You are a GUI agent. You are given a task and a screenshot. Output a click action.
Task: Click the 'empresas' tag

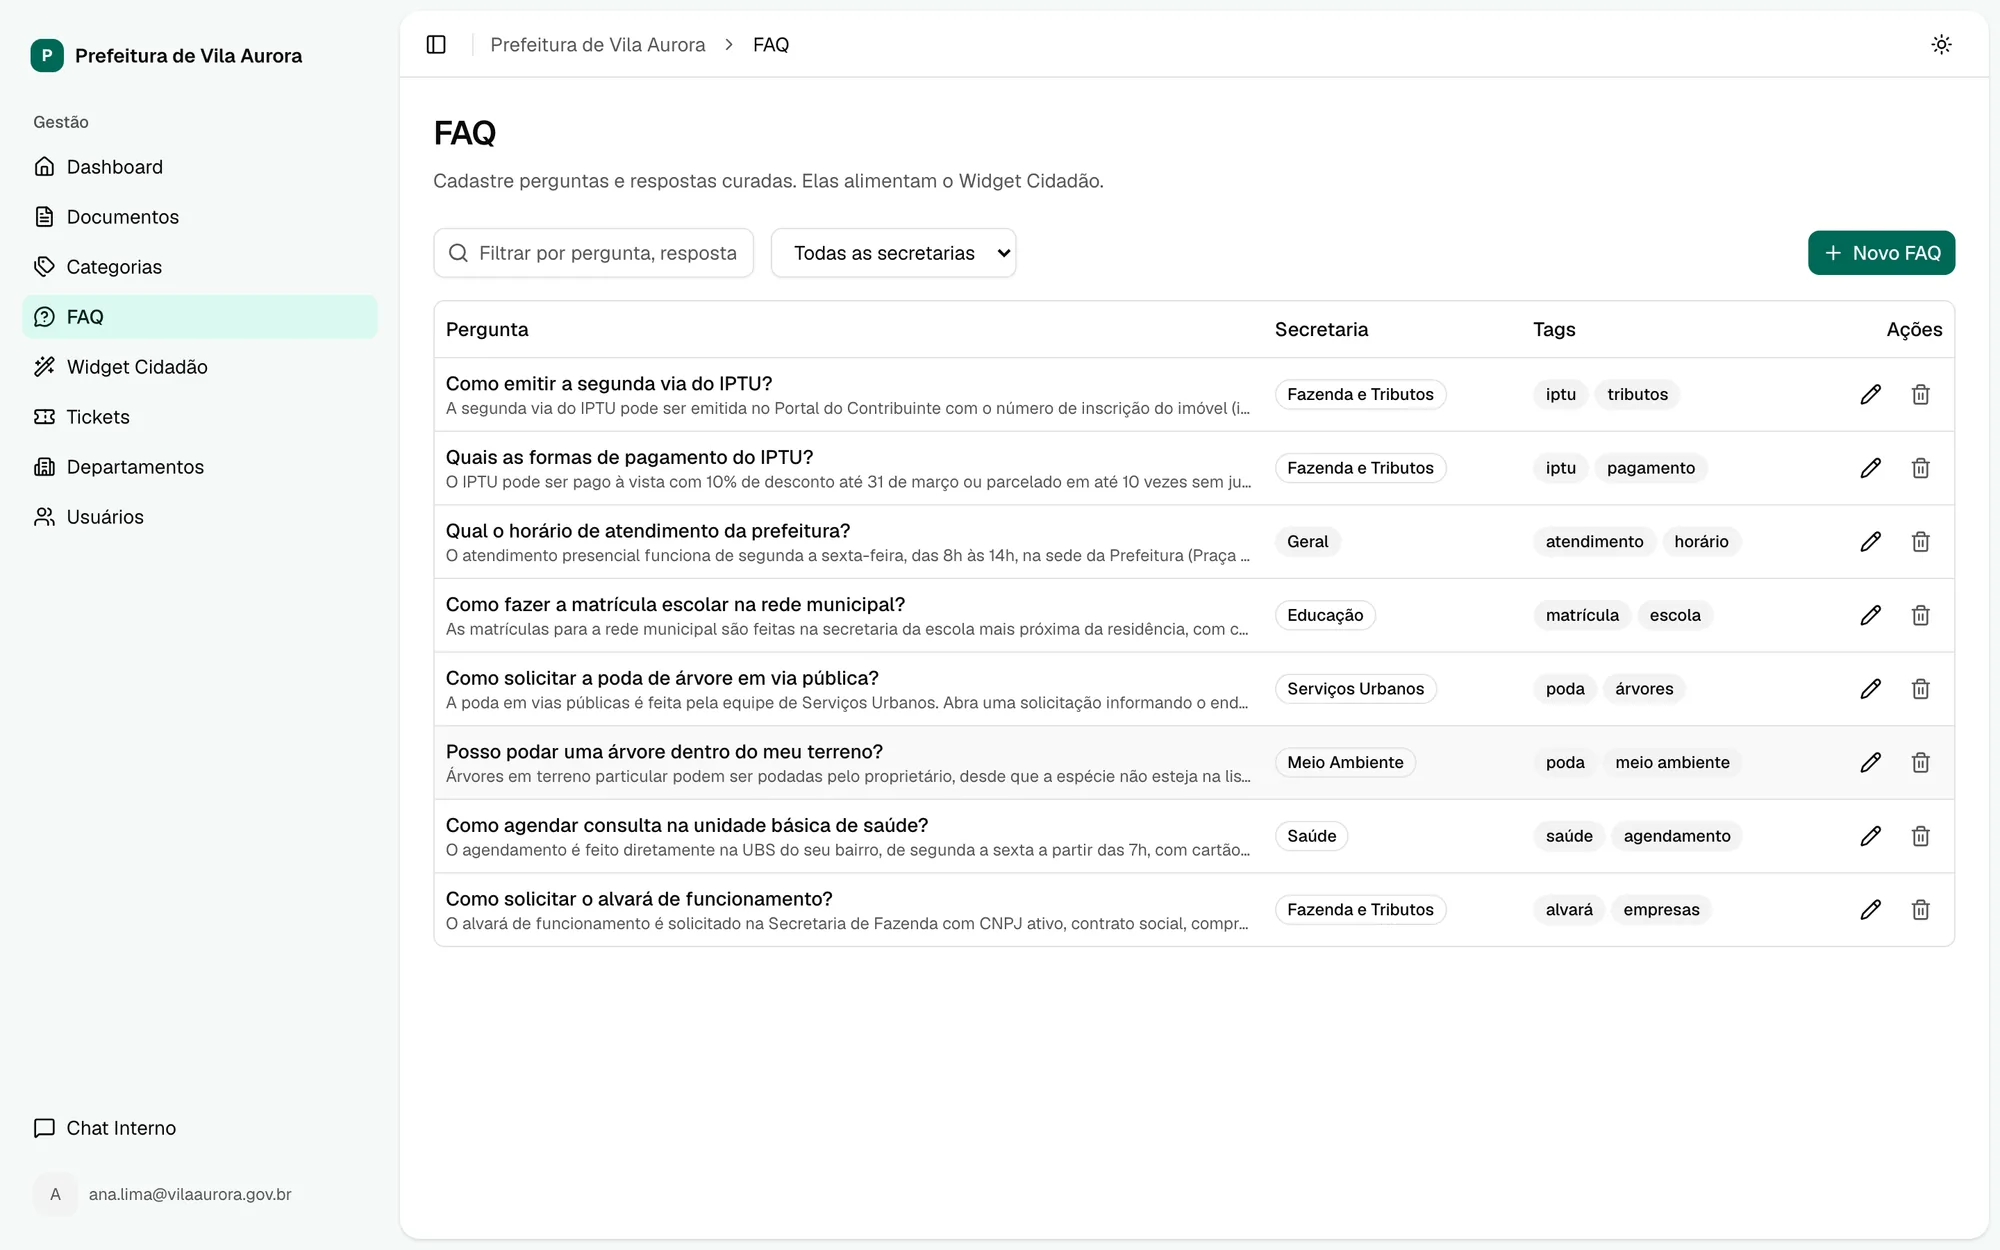coord(1661,909)
